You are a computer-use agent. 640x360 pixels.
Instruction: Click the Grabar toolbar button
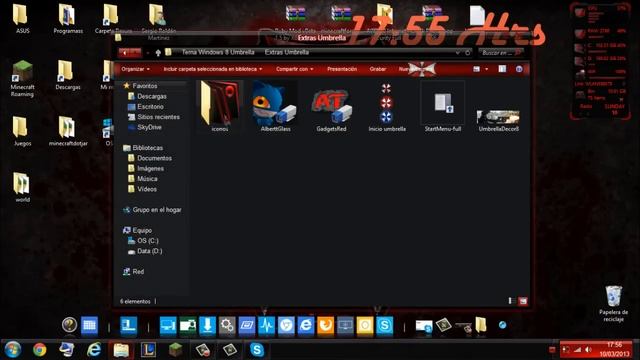click(x=378, y=69)
